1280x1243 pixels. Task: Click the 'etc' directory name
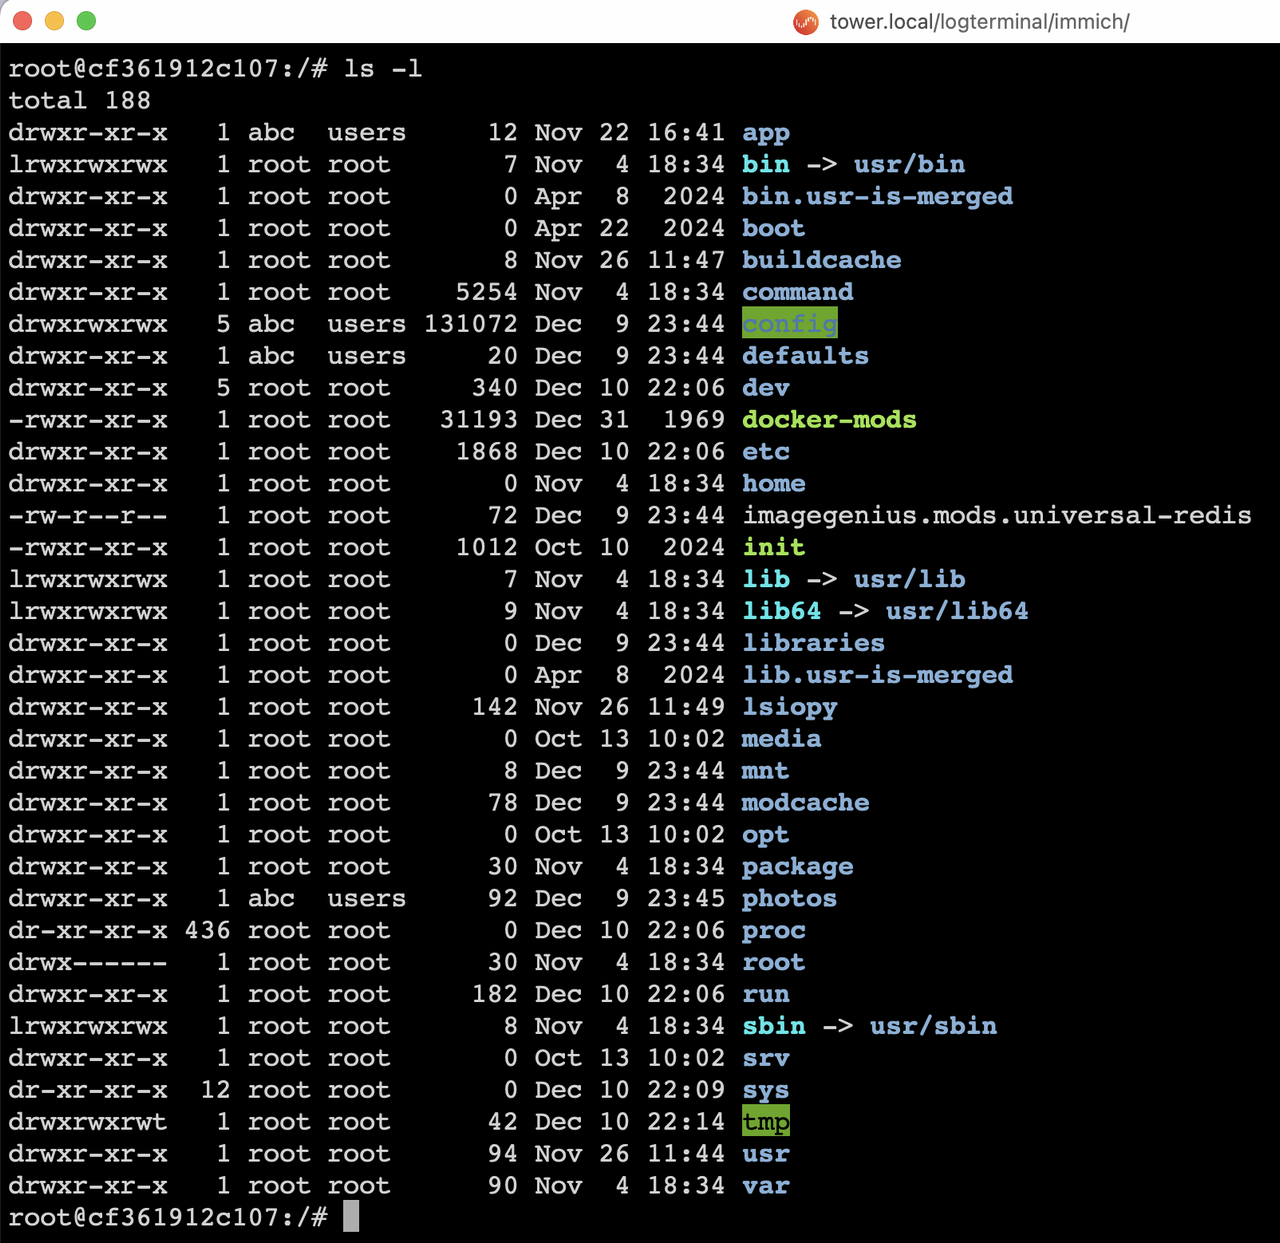click(766, 452)
